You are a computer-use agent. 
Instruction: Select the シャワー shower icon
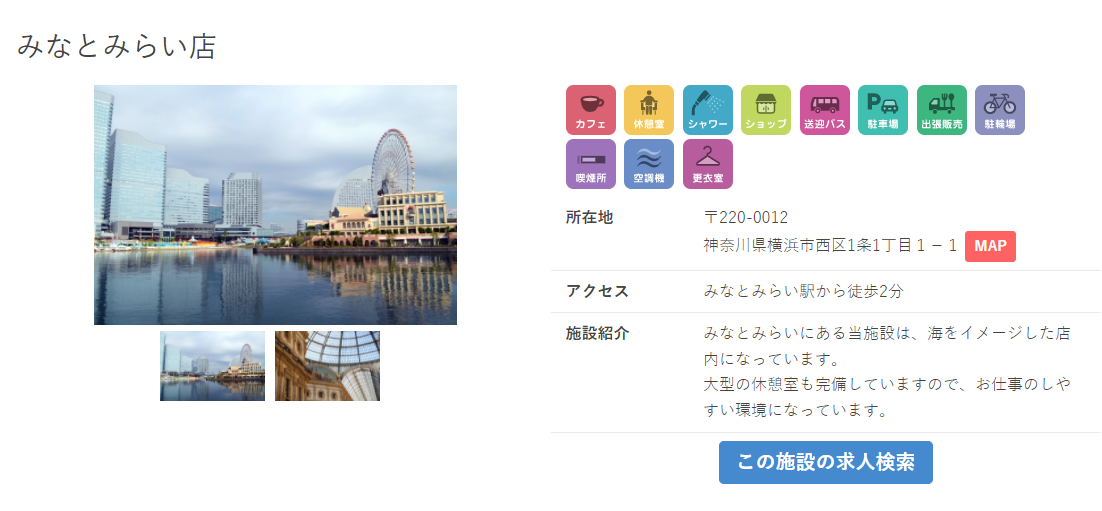[707, 110]
